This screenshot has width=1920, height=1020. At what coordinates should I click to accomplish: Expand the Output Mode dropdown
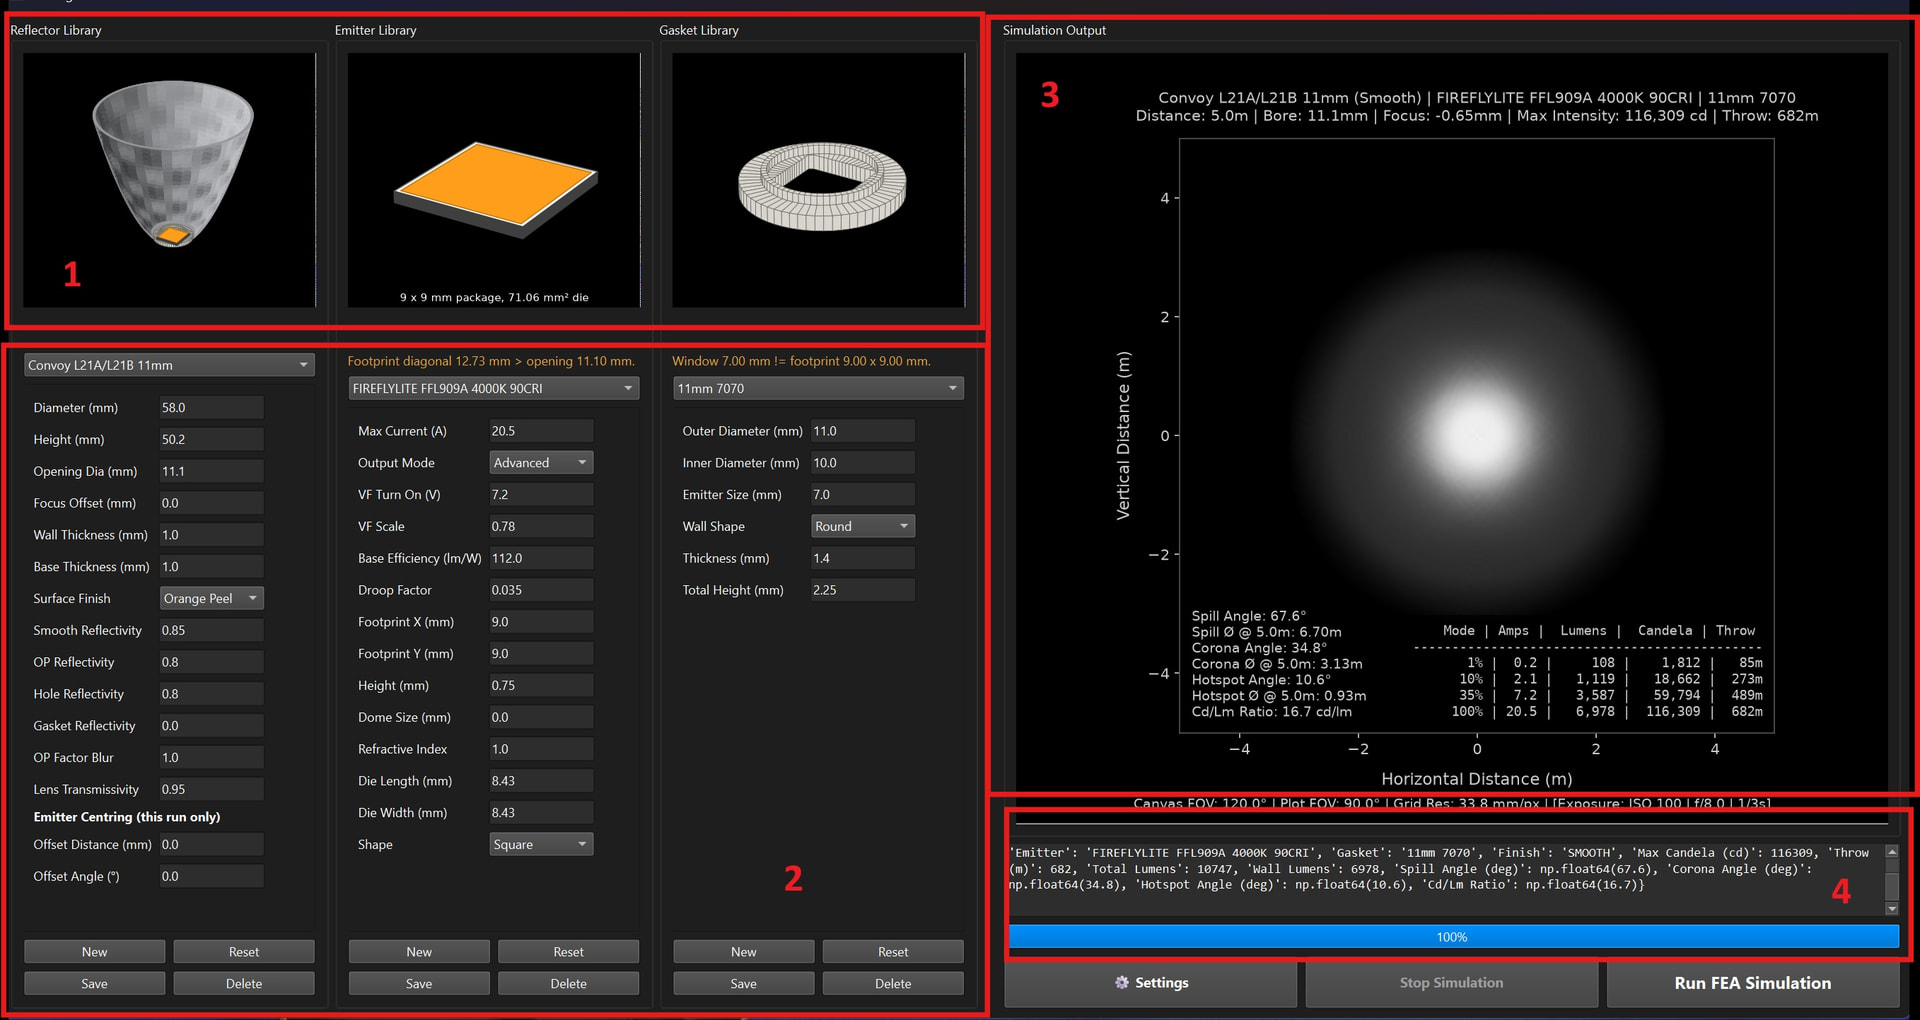[541, 463]
